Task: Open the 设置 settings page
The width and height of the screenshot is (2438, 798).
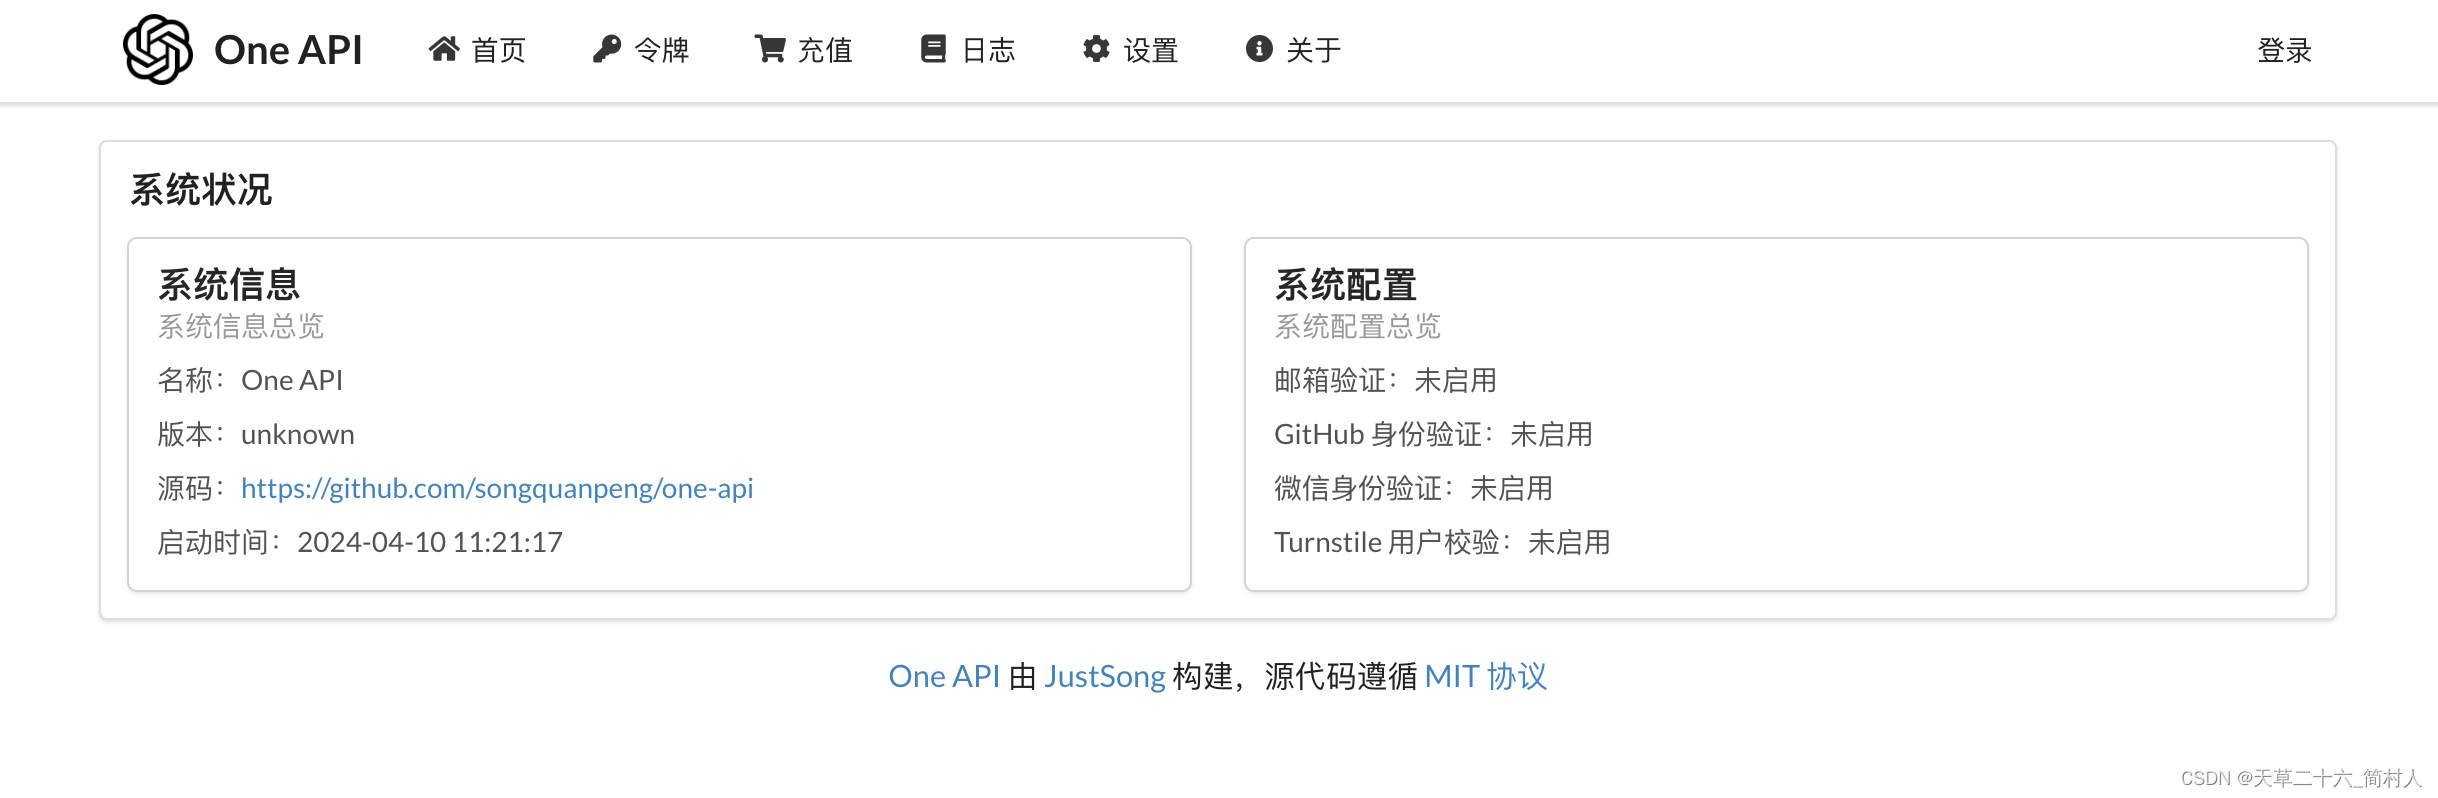Action: 1131,50
